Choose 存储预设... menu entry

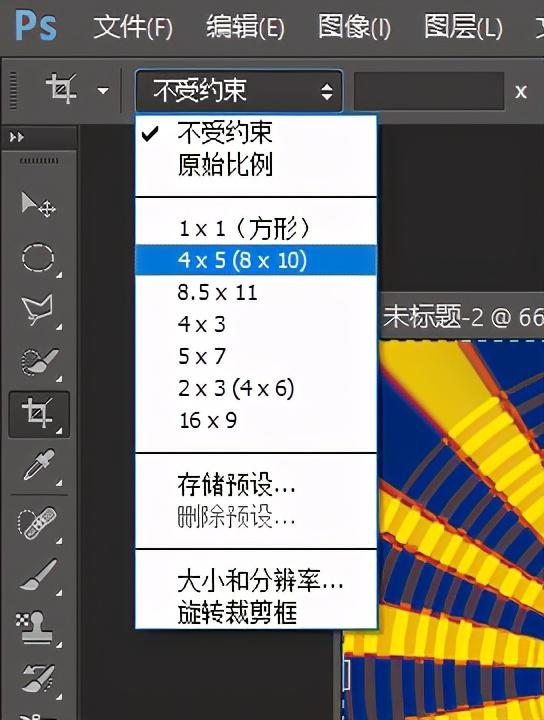pos(256,485)
